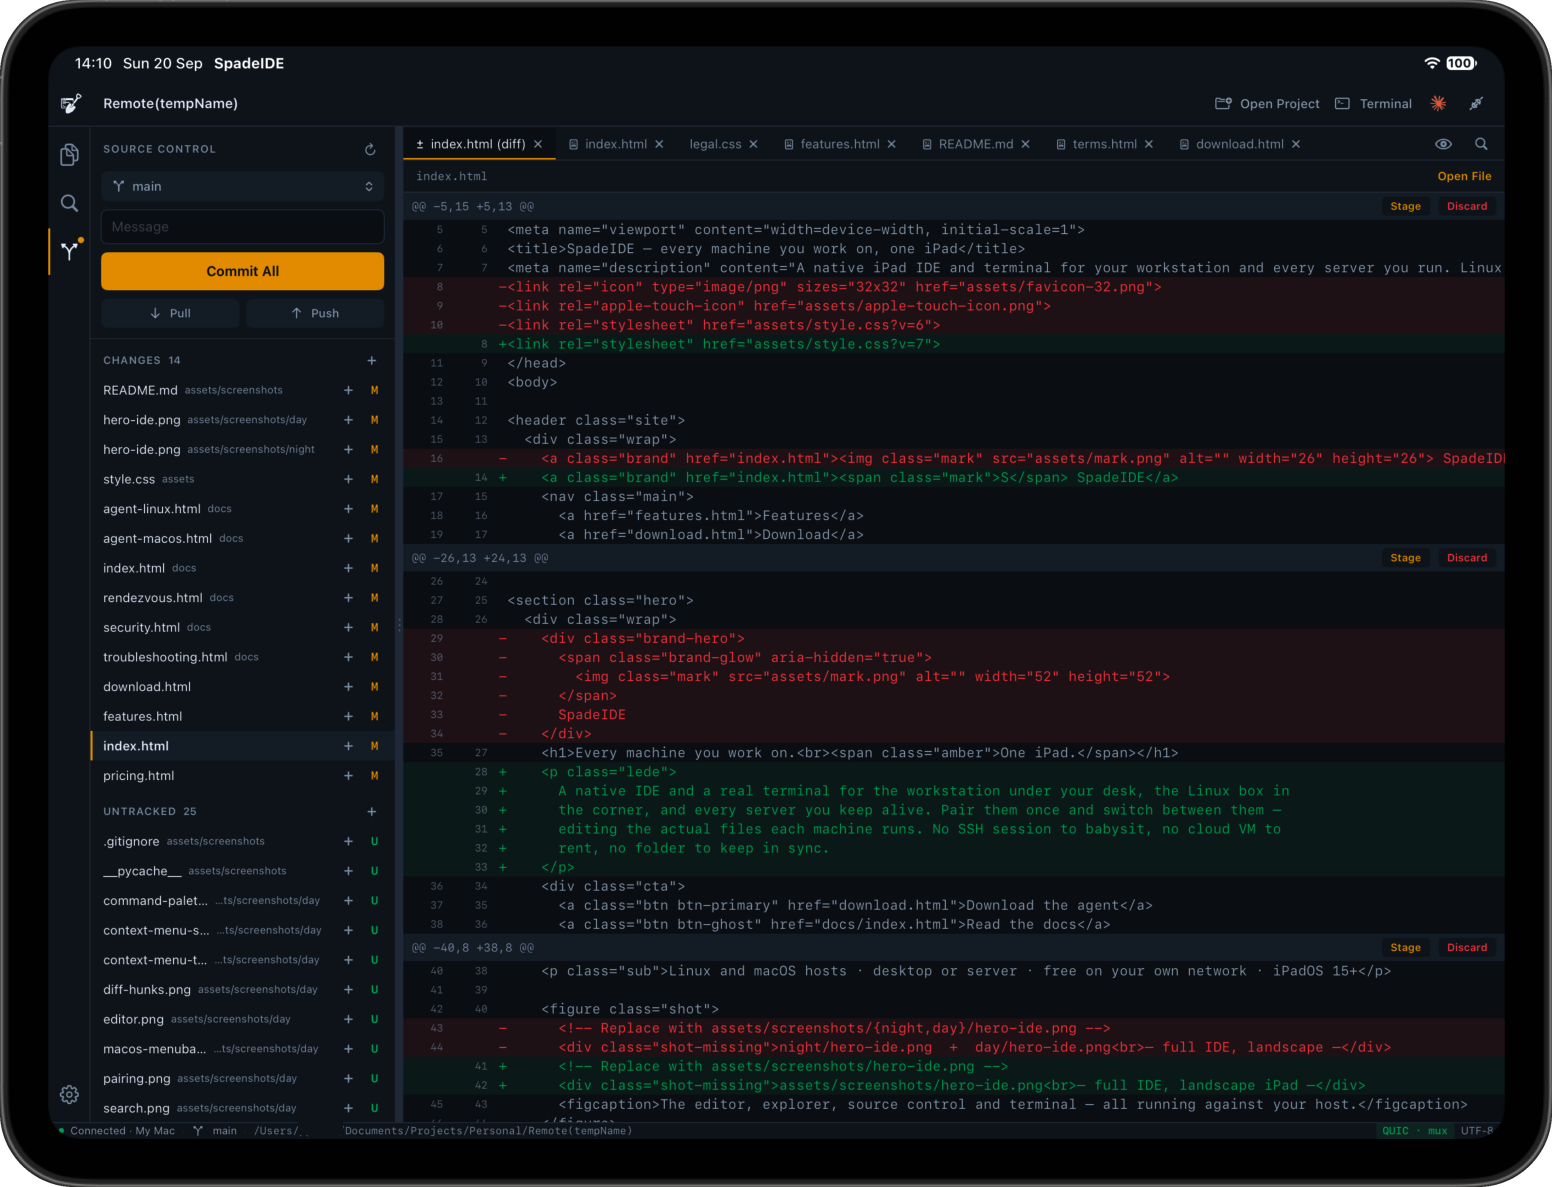Open search icon in editor tab bar
Viewport: 1552px width, 1187px height.
click(1481, 144)
